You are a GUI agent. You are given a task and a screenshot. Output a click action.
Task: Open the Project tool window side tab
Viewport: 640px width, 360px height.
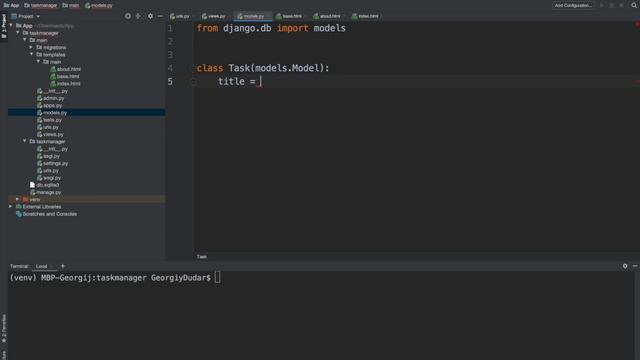[4, 26]
